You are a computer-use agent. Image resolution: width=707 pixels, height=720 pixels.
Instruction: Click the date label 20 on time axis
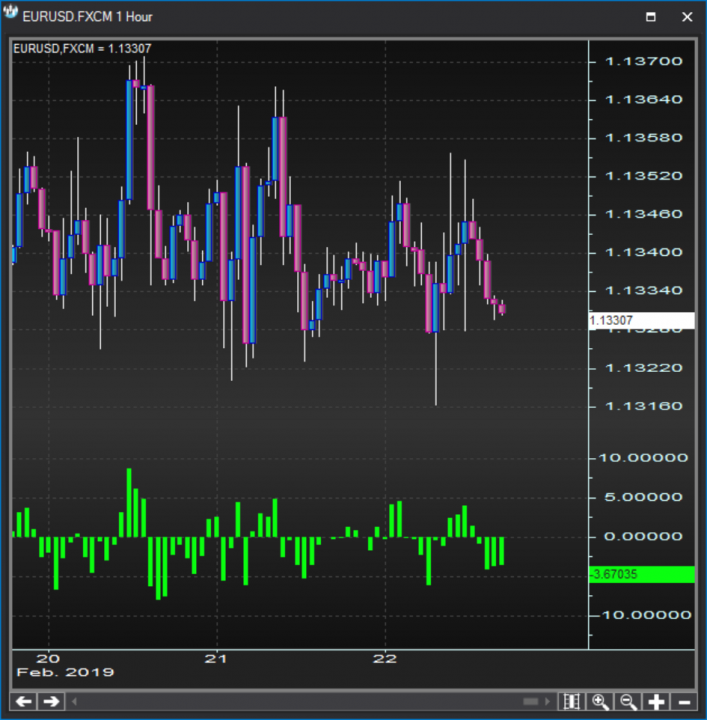48,659
